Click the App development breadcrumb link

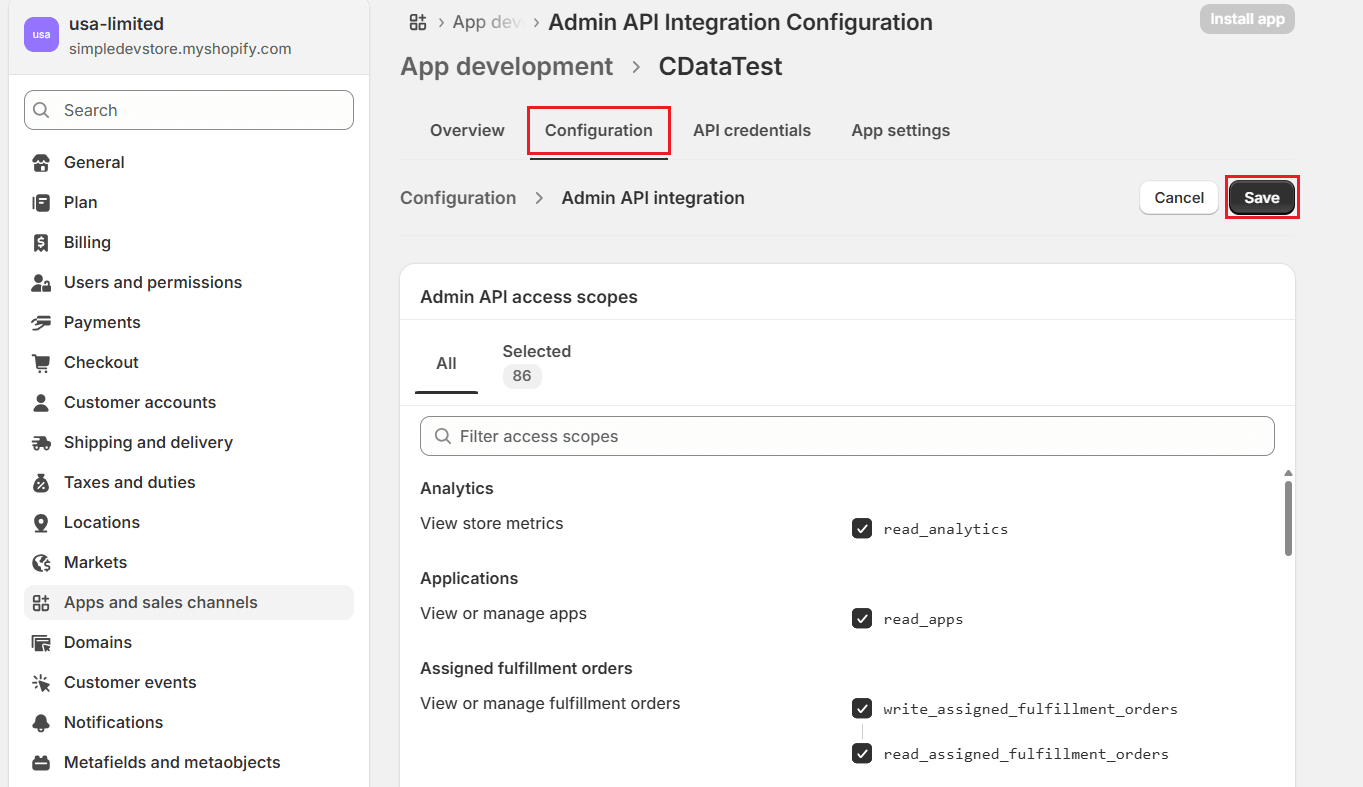(506, 67)
